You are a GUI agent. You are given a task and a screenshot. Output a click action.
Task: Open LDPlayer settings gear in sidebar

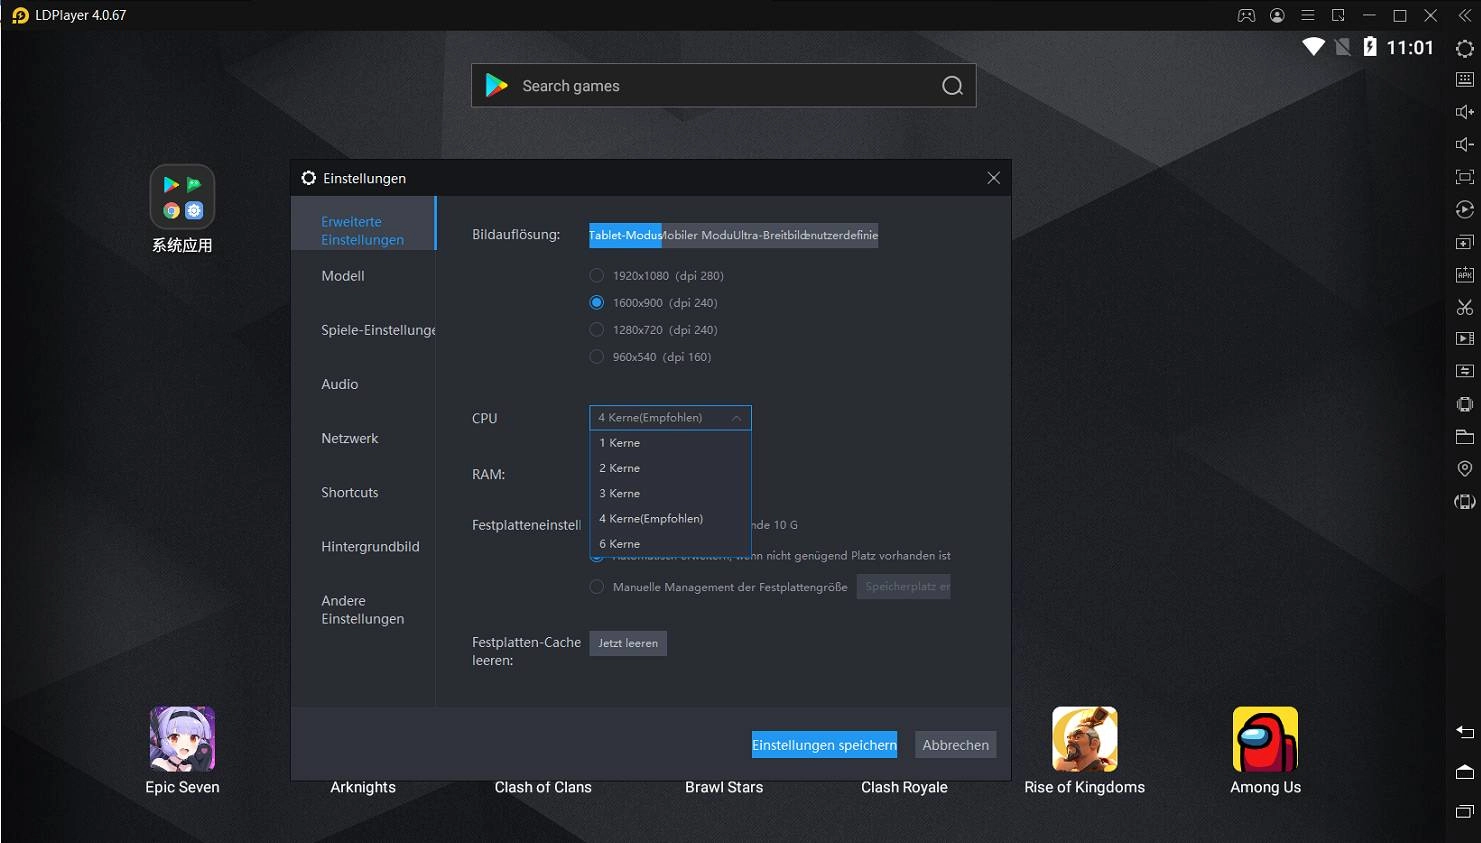[1465, 48]
